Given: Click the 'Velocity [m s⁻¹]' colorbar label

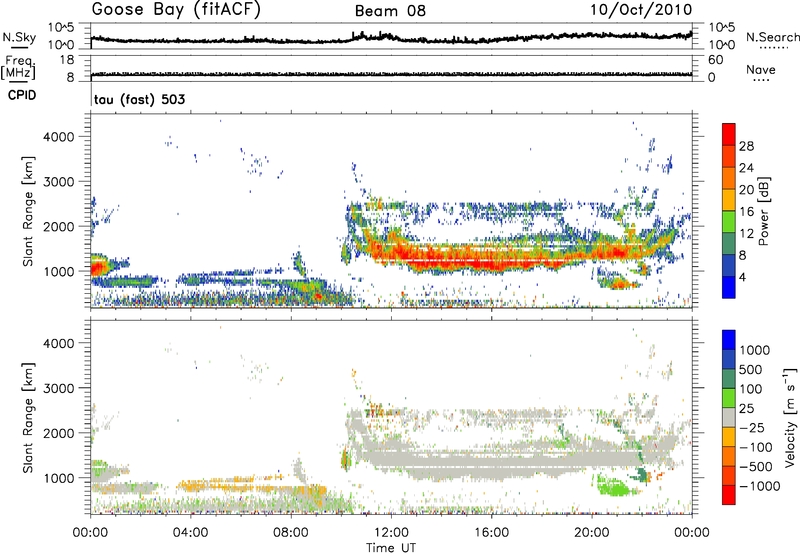Looking at the screenshot, I should [x=790, y=417].
